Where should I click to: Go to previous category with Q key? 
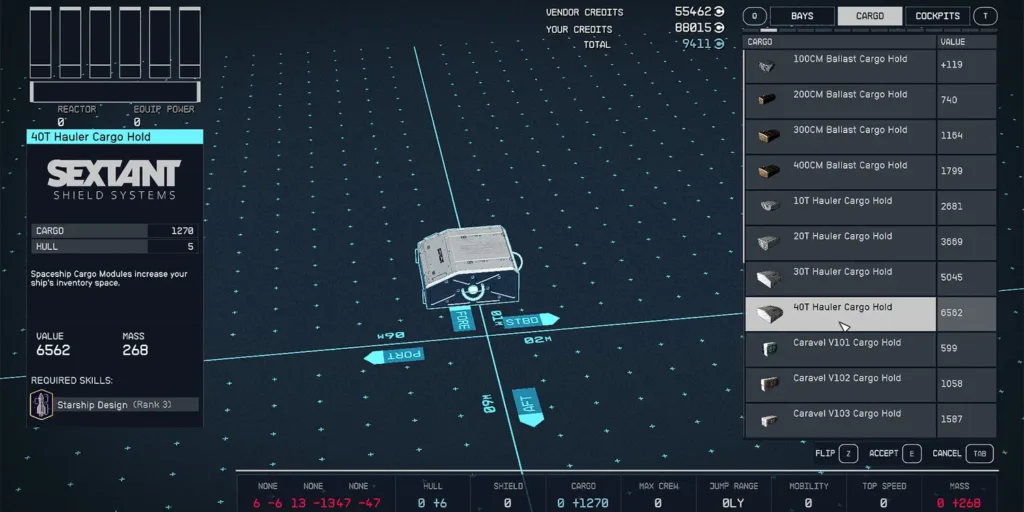[x=754, y=16]
